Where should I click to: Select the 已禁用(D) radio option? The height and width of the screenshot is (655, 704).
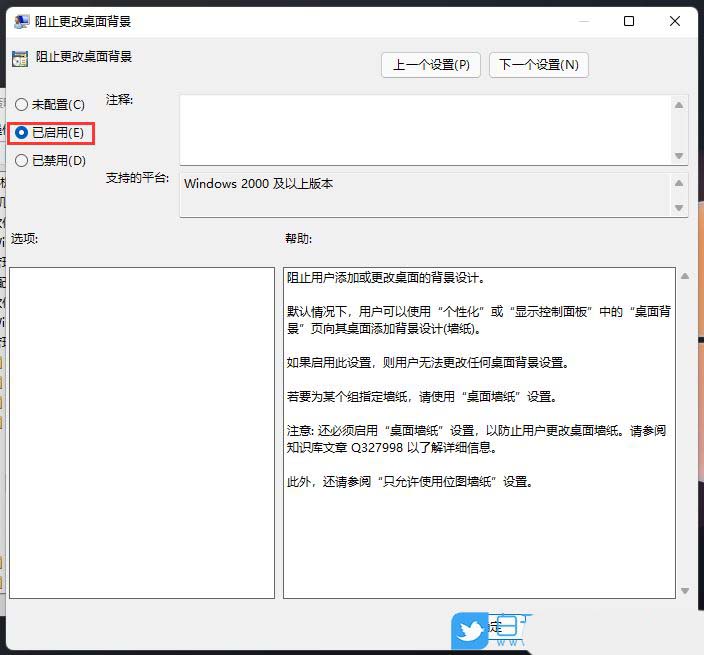click(x=22, y=160)
